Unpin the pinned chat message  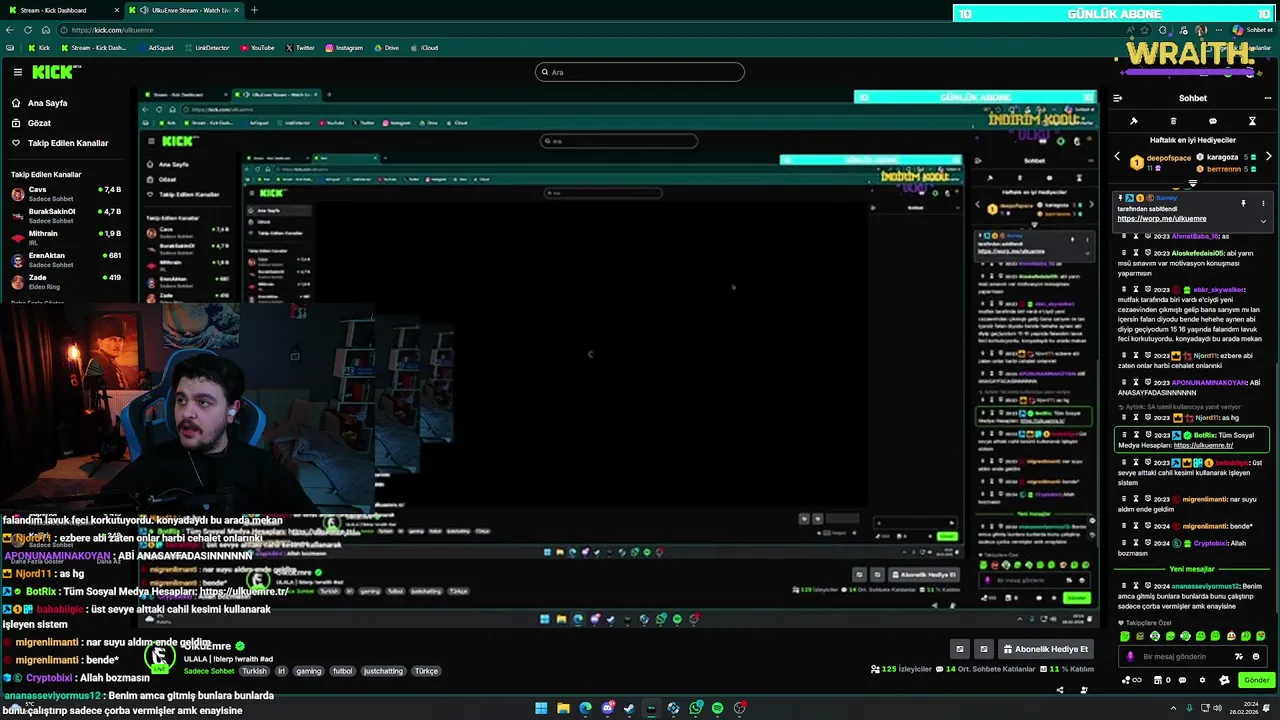coord(1243,203)
